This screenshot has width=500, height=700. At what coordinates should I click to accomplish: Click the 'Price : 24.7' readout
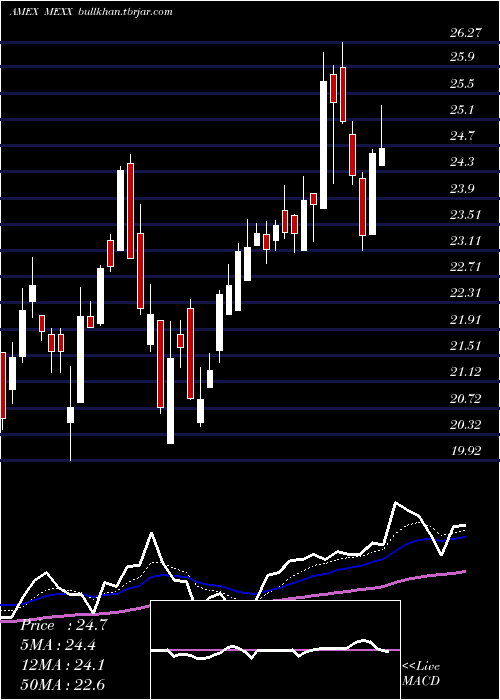point(64,625)
